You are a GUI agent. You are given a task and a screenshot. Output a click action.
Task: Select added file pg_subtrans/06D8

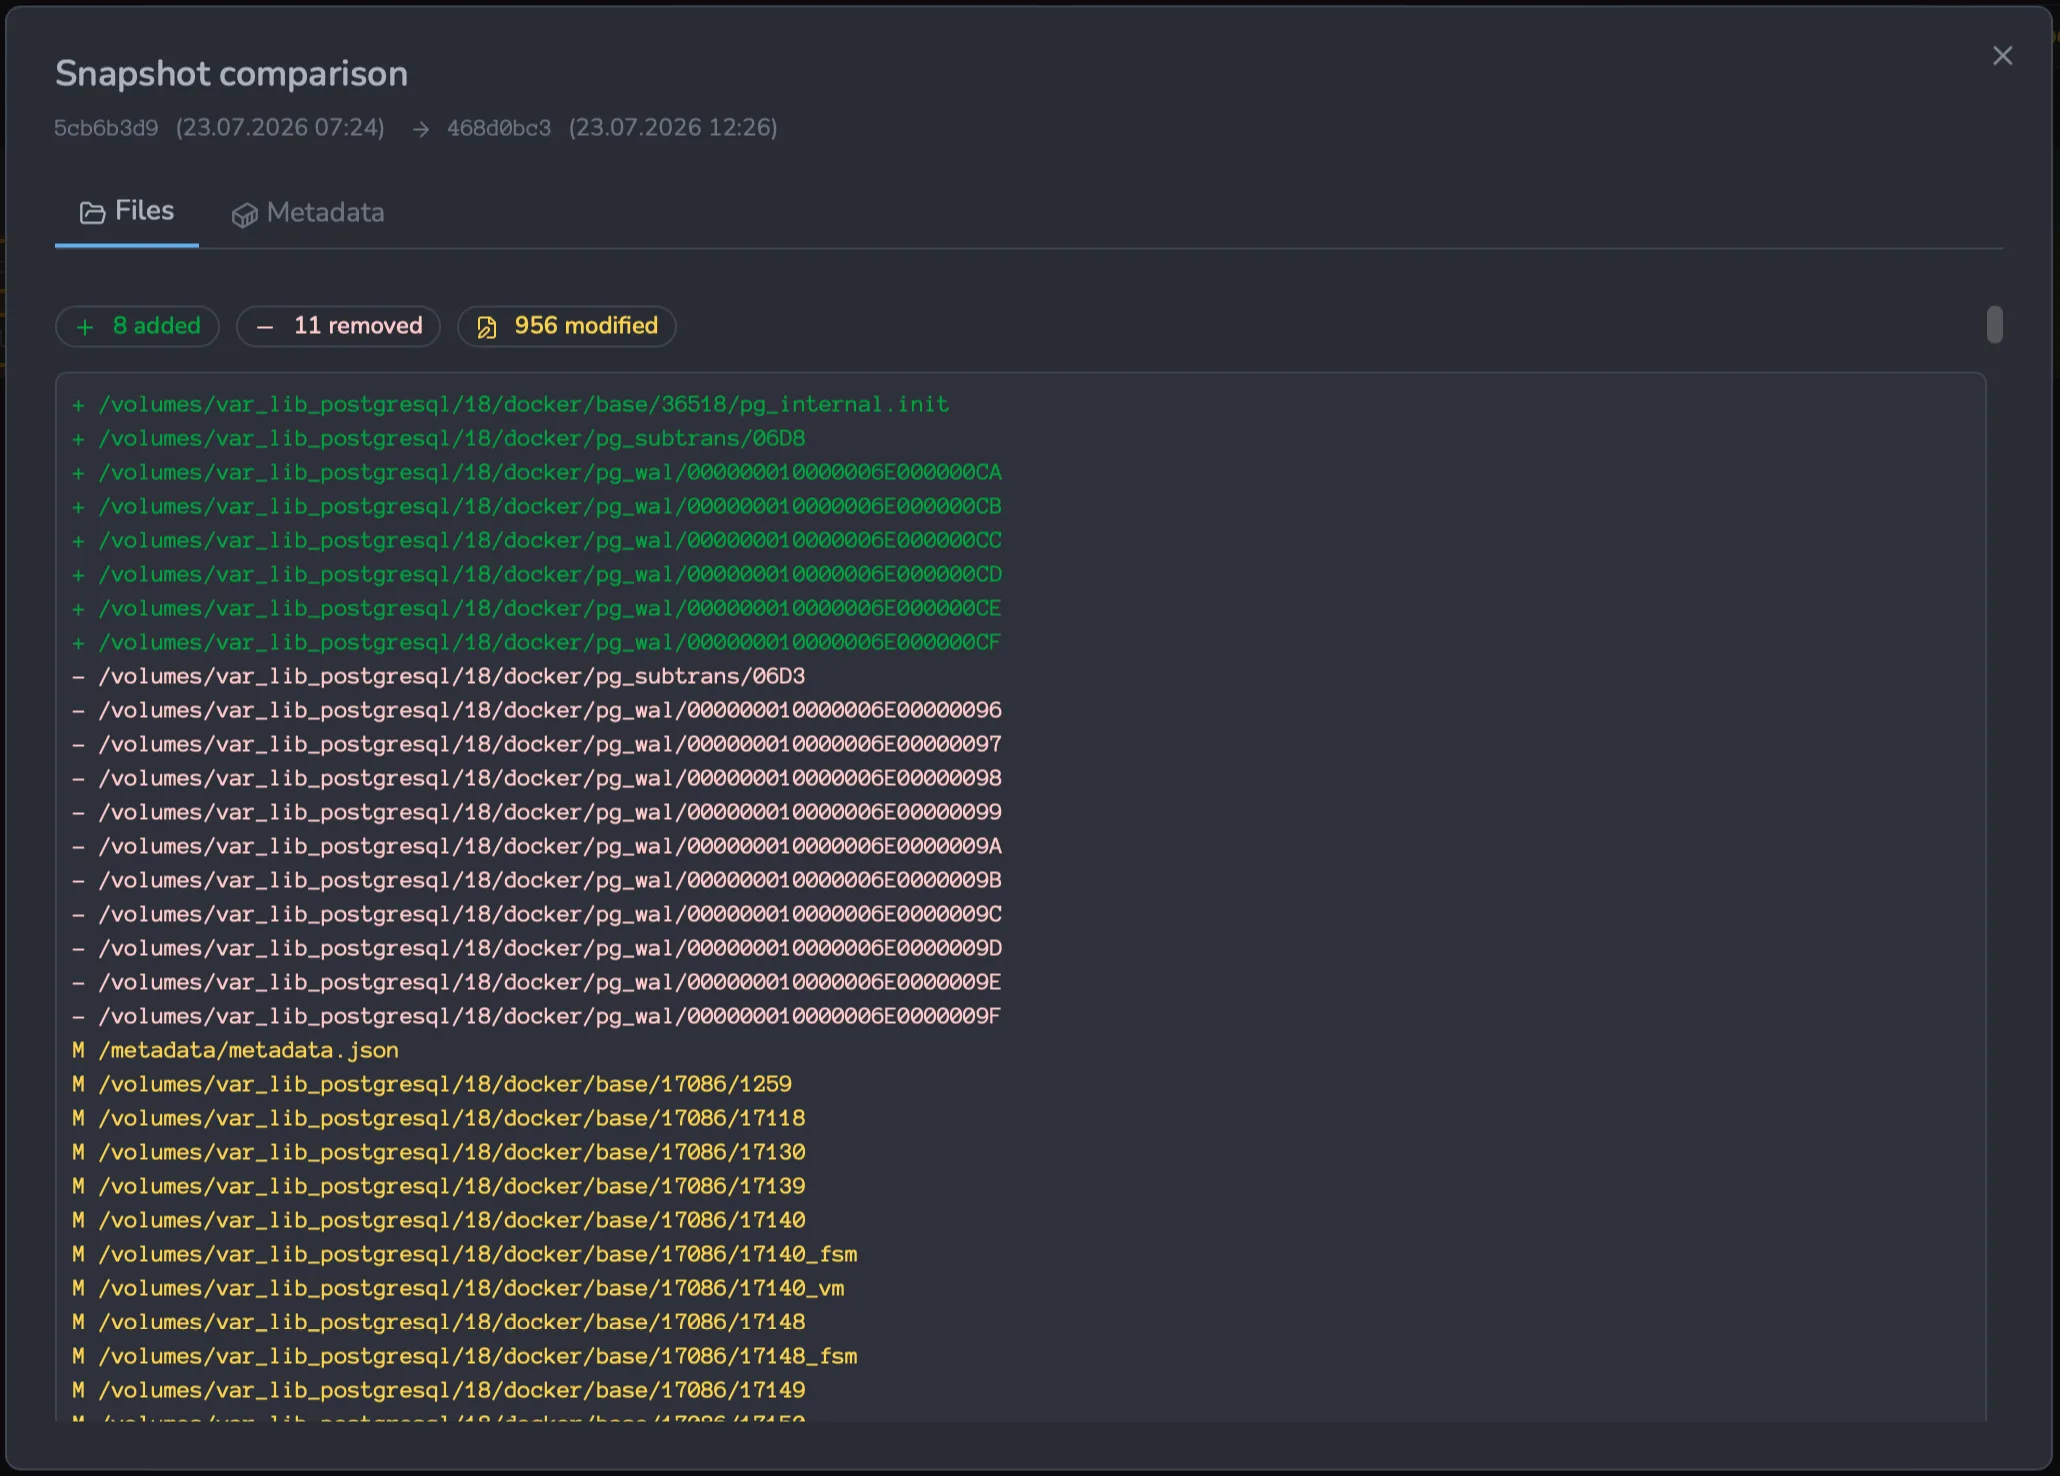439,439
